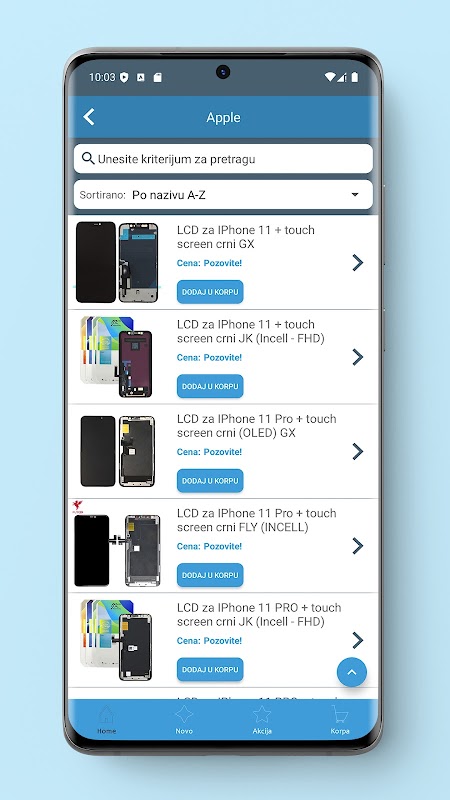Add iPhone 11 Pro FLY INCELL to cart
Image resolution: width=450 pixels, height=800 pixels.
click(210, 575)
